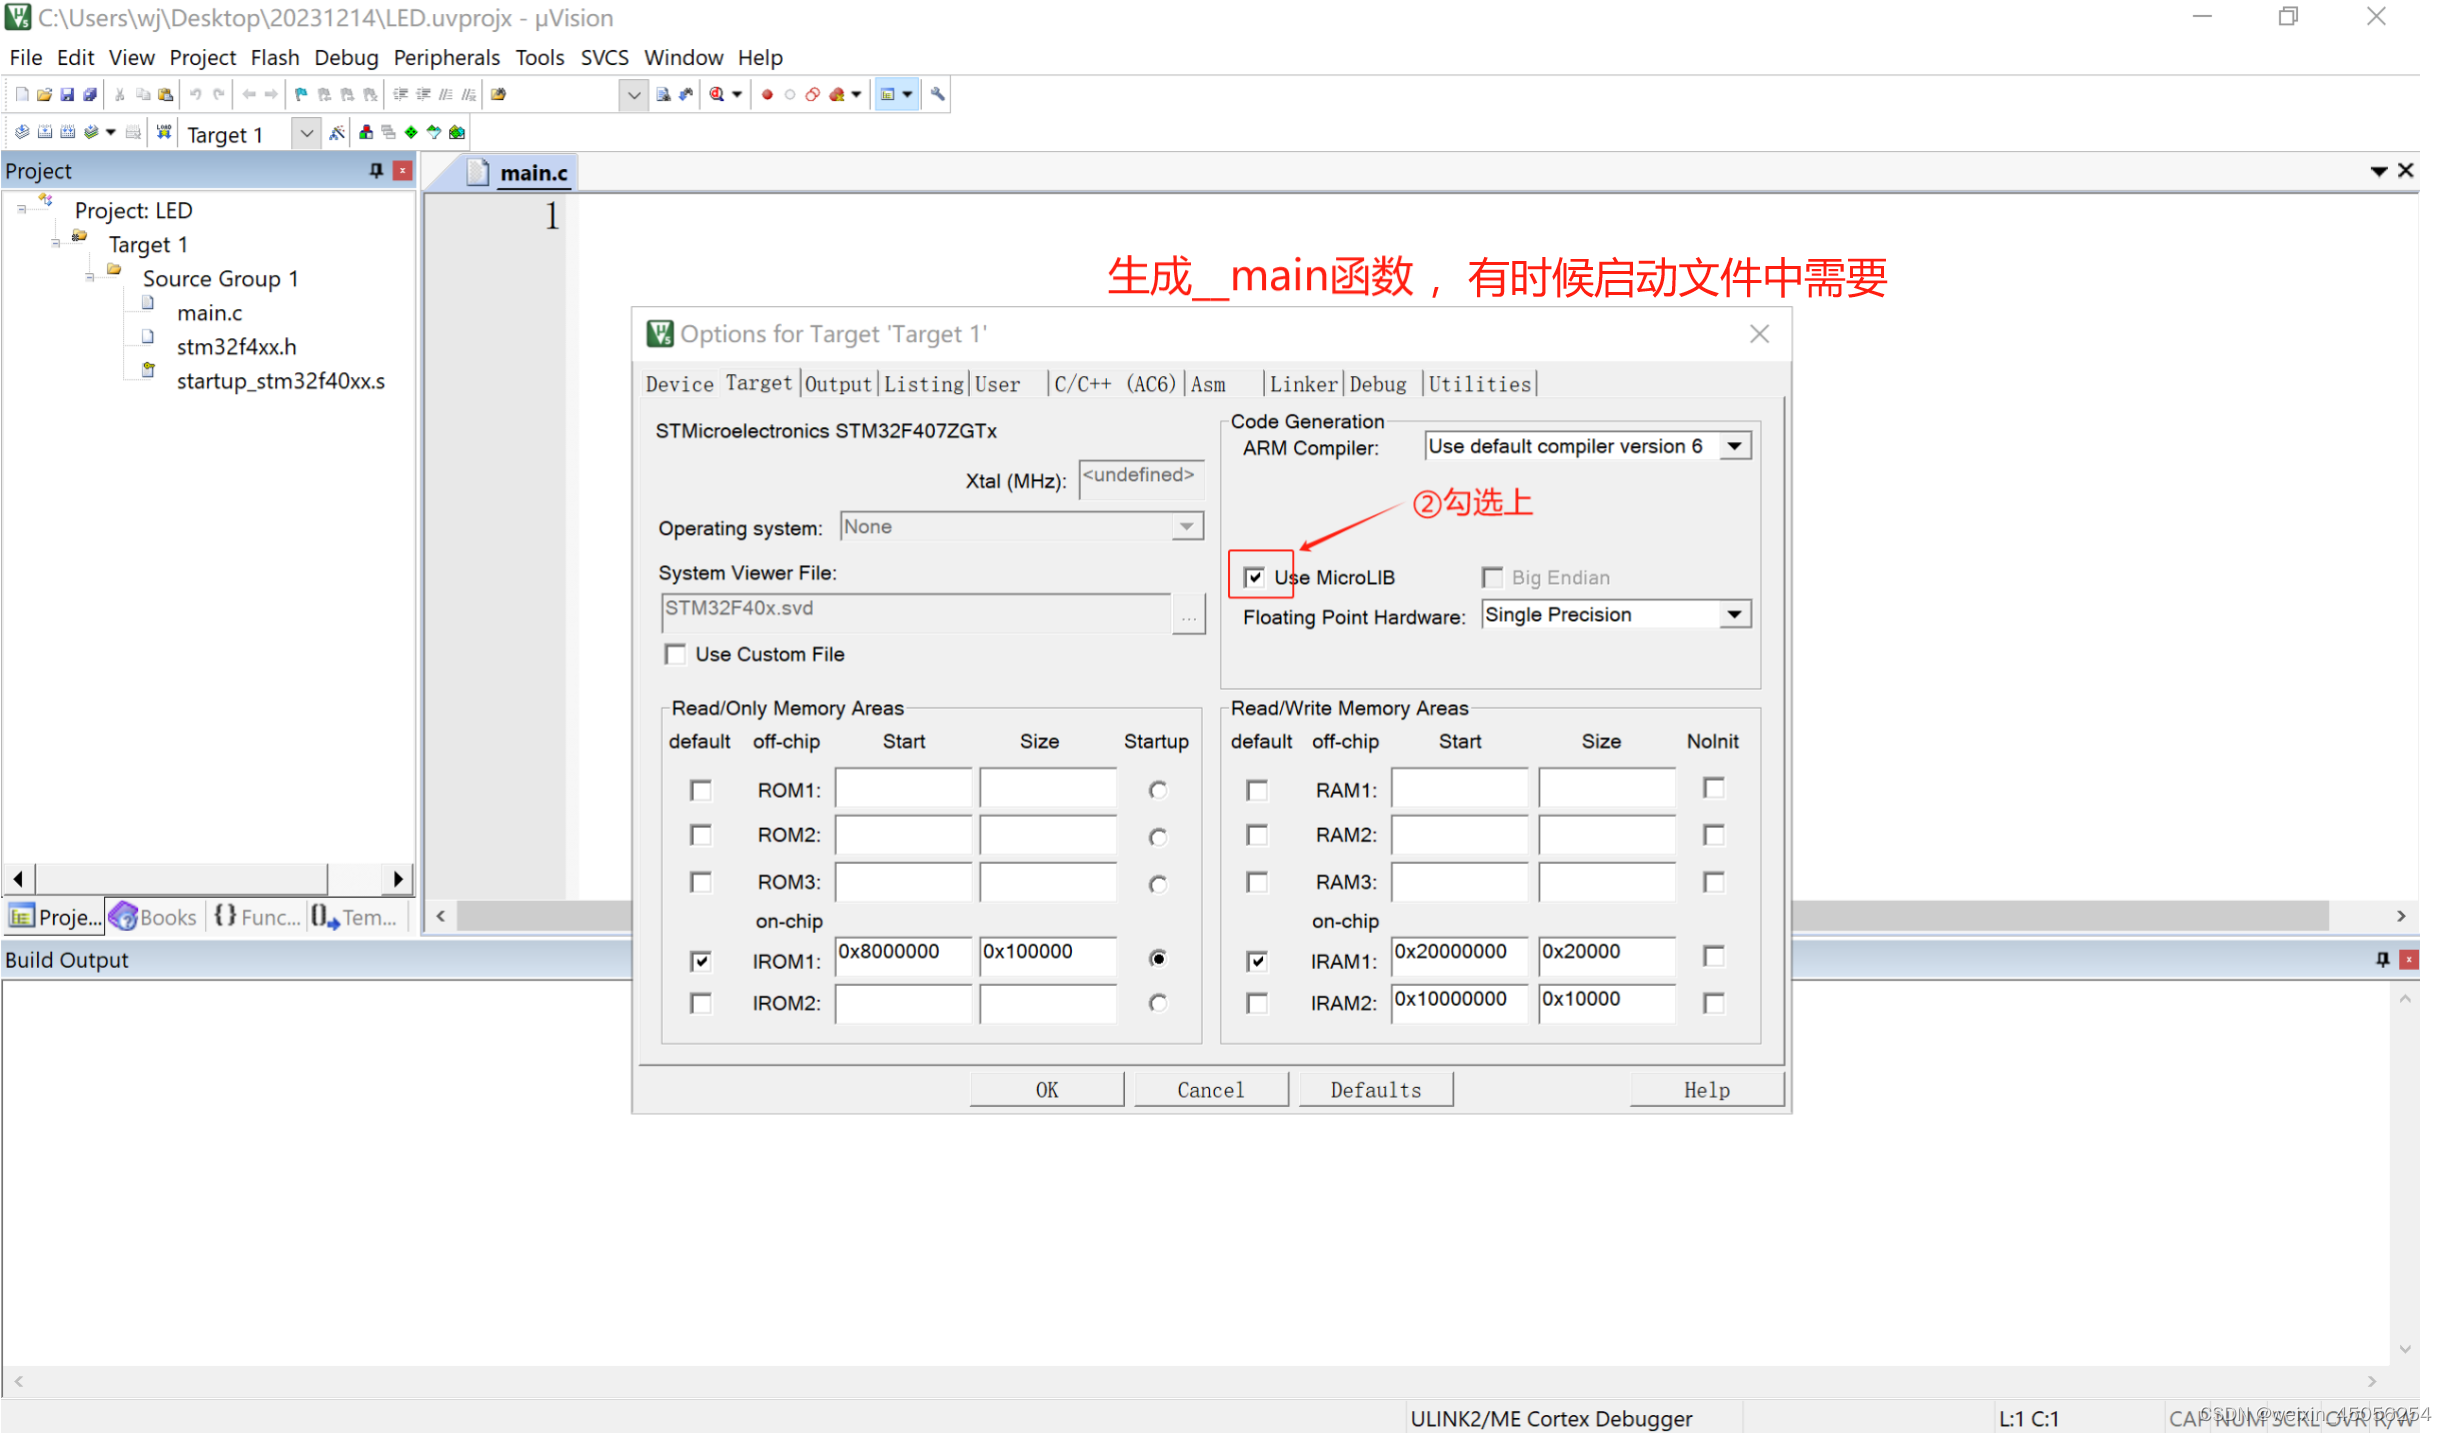Toggle bookmark with the blue flag icon

pyautogui.click(x=301, y=94)
